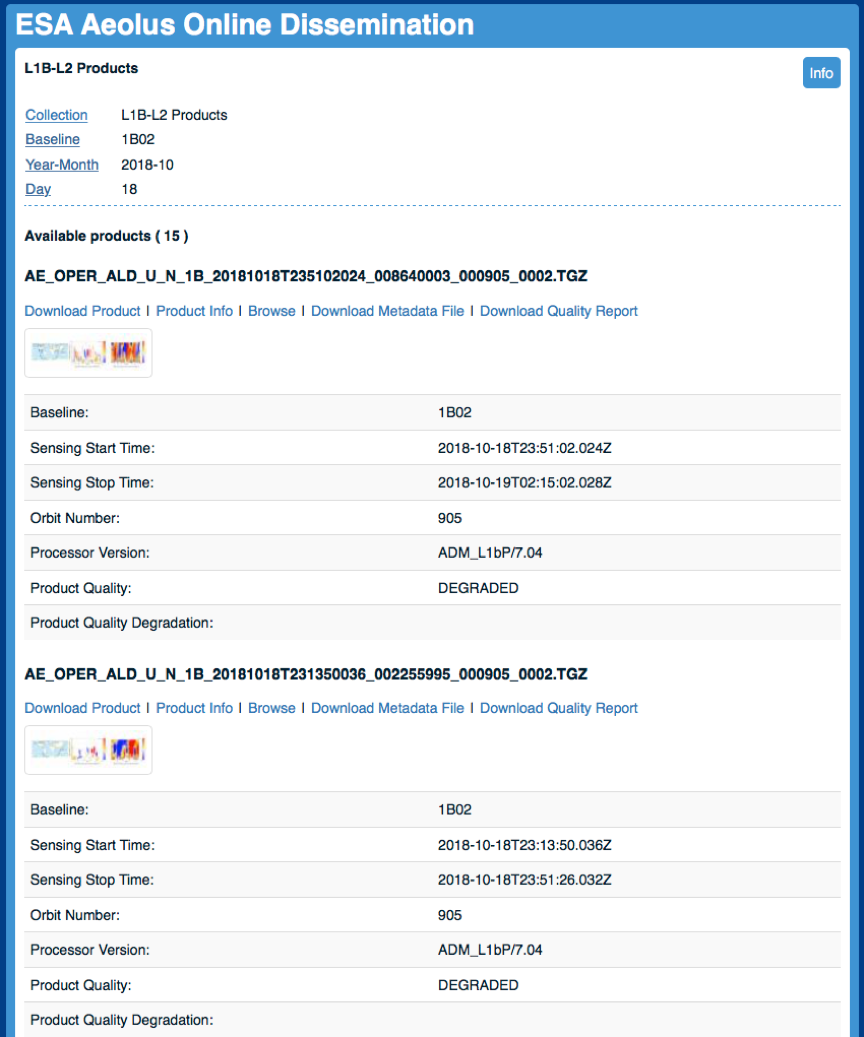The height and width of the screenshot is (1037, 864).
Task: Open Product Info for the 231350036 file
Action: (x=194, y=708)
